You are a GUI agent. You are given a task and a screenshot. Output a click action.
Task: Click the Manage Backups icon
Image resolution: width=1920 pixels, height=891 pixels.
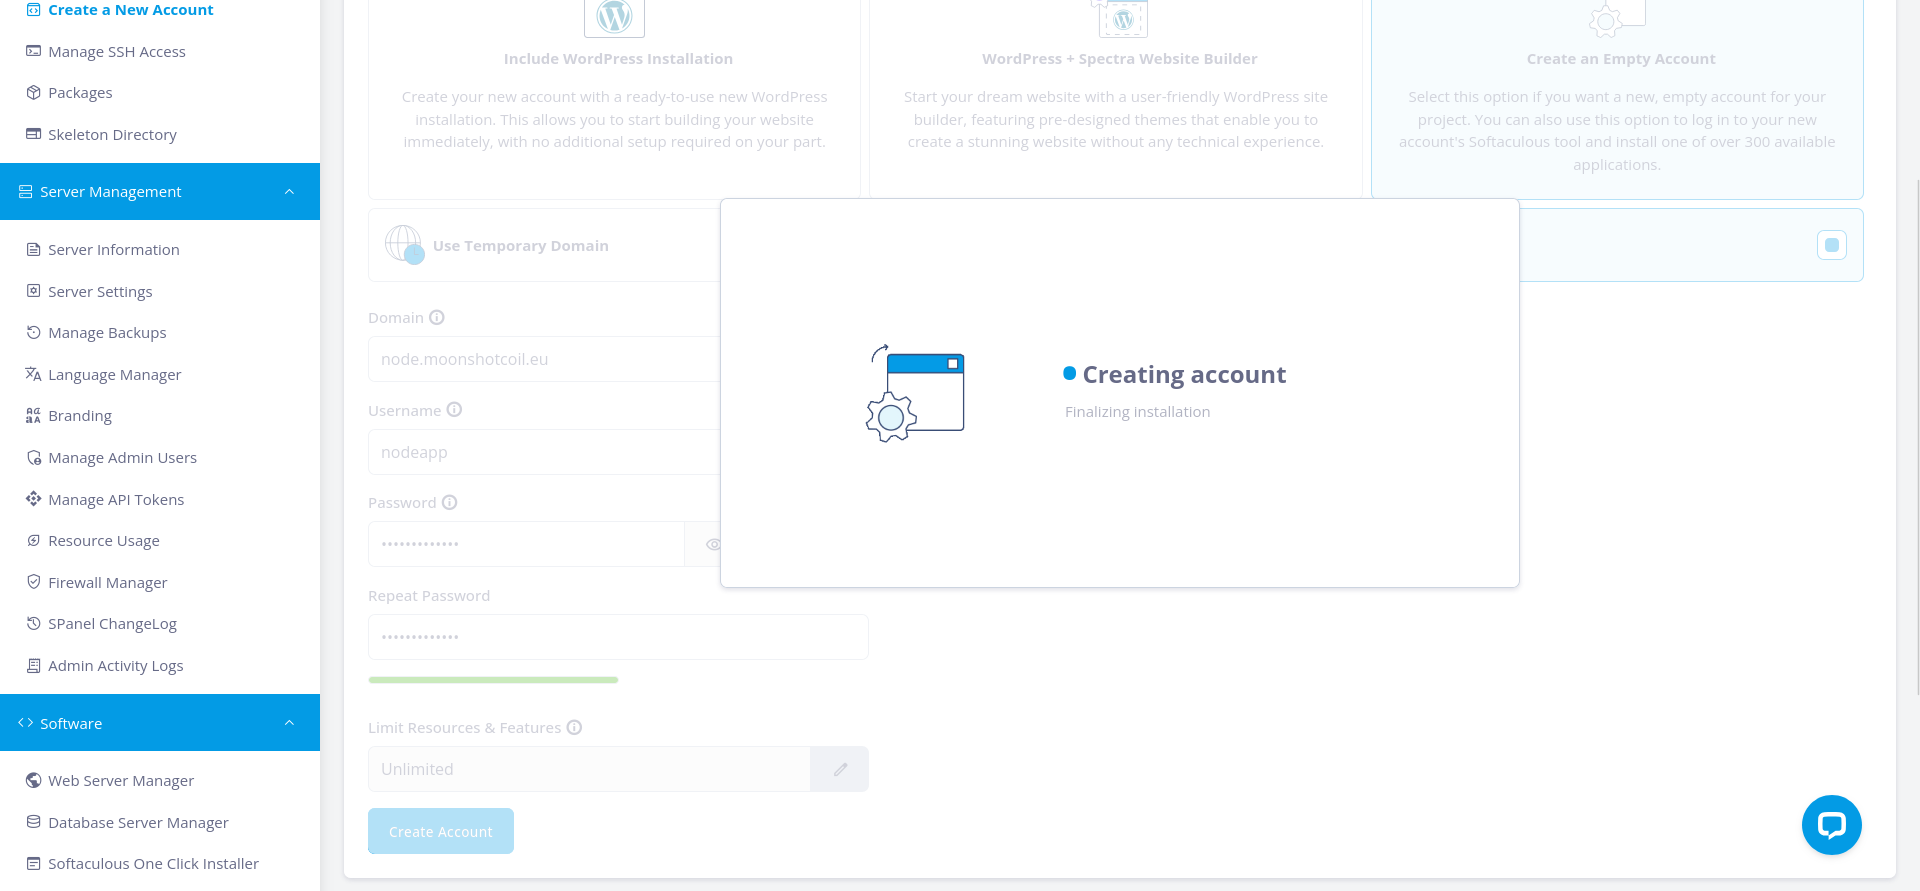point(33,332)
